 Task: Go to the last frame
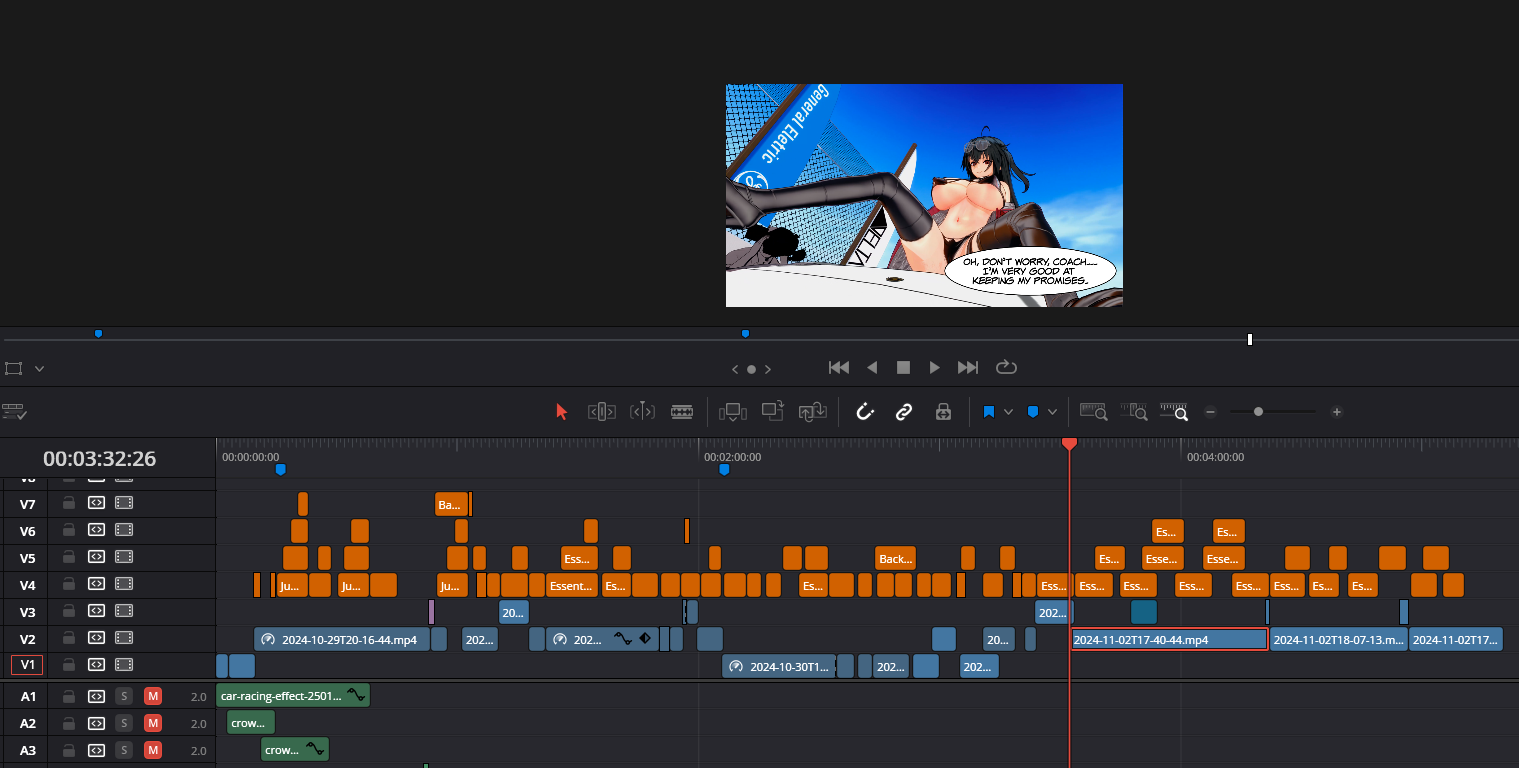click(968, 368)
